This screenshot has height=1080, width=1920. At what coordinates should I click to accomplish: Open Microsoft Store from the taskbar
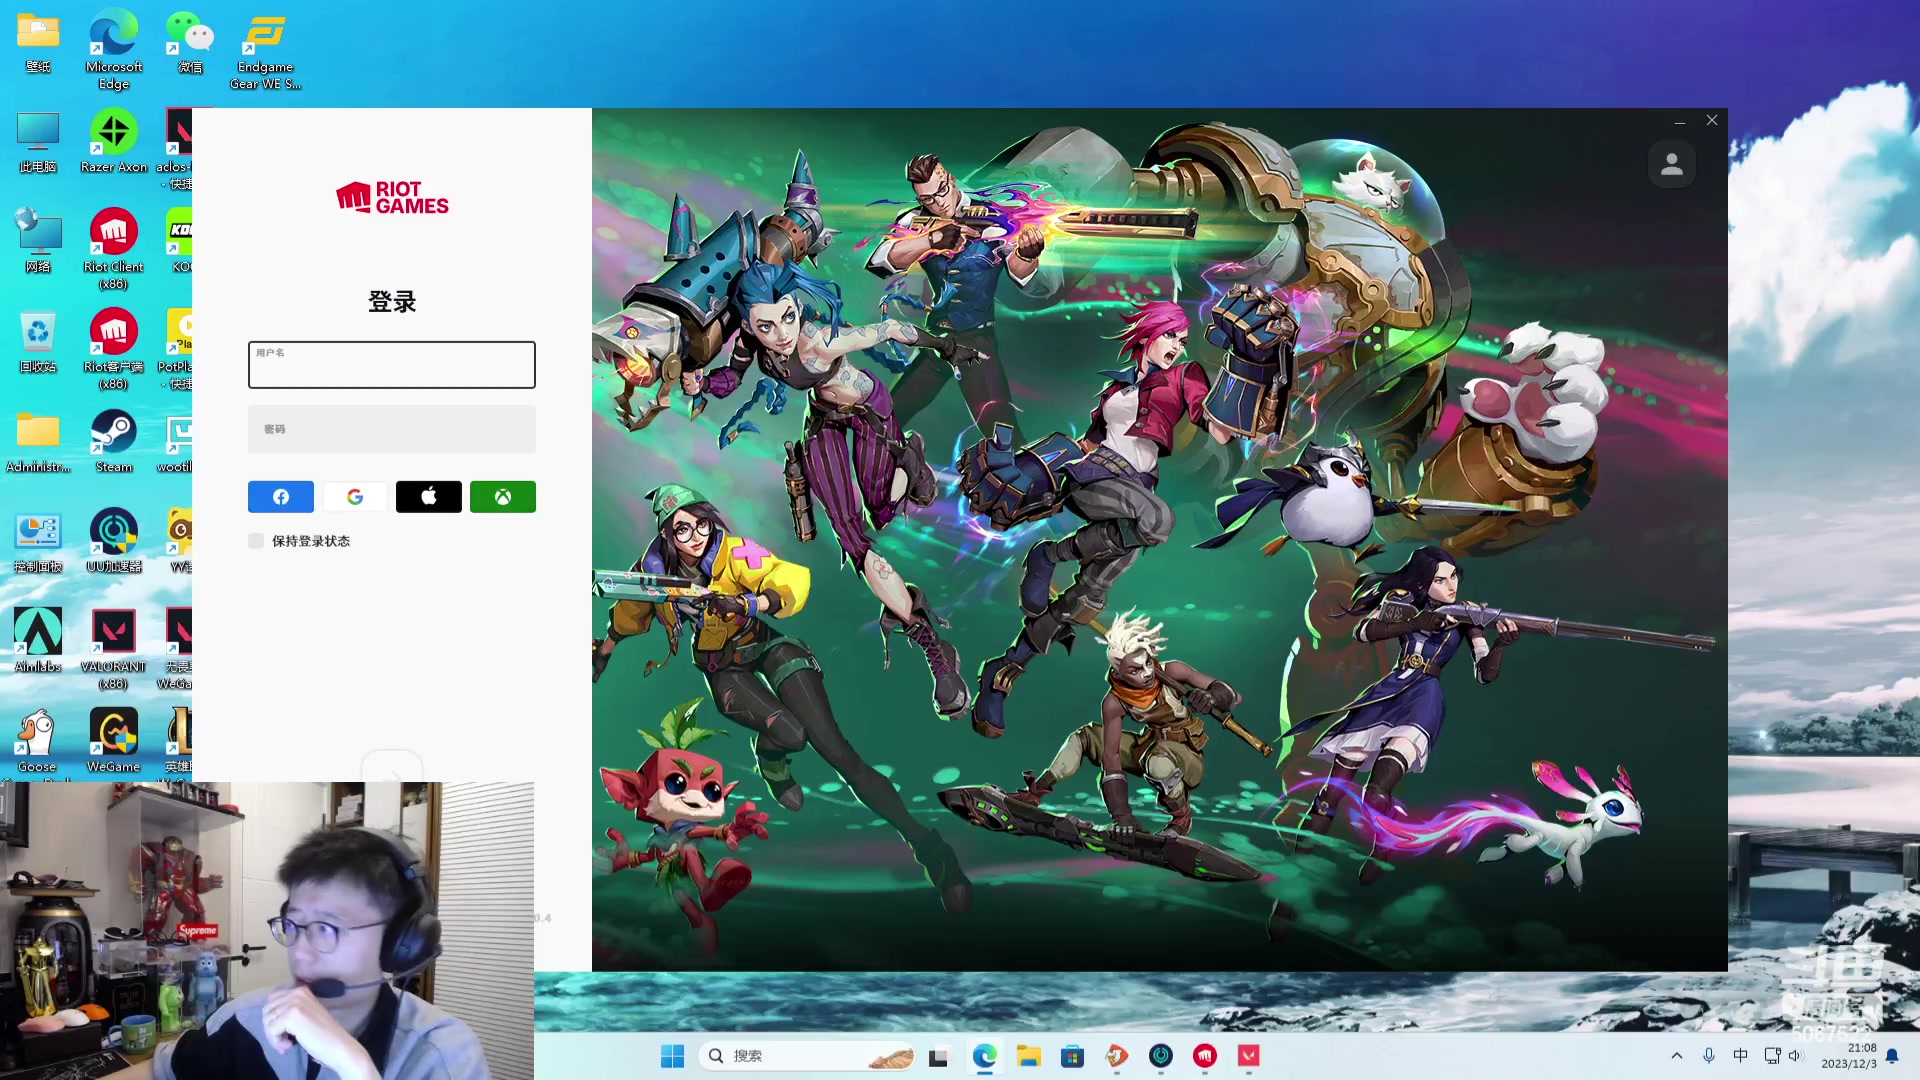pos(1073,1056)
